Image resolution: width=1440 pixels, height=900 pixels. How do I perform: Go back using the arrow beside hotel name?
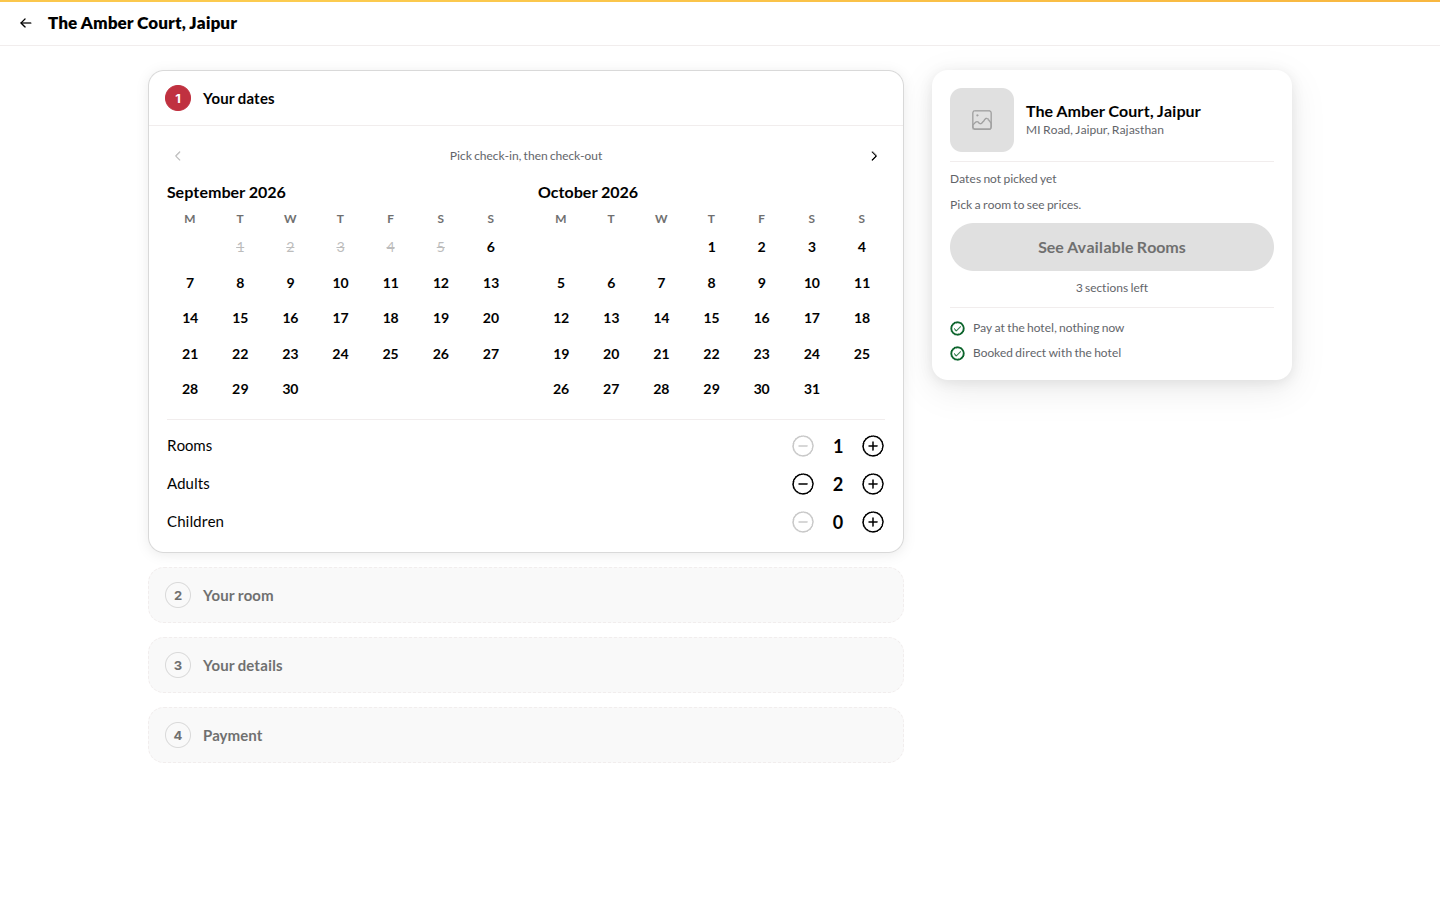point(26,23)
